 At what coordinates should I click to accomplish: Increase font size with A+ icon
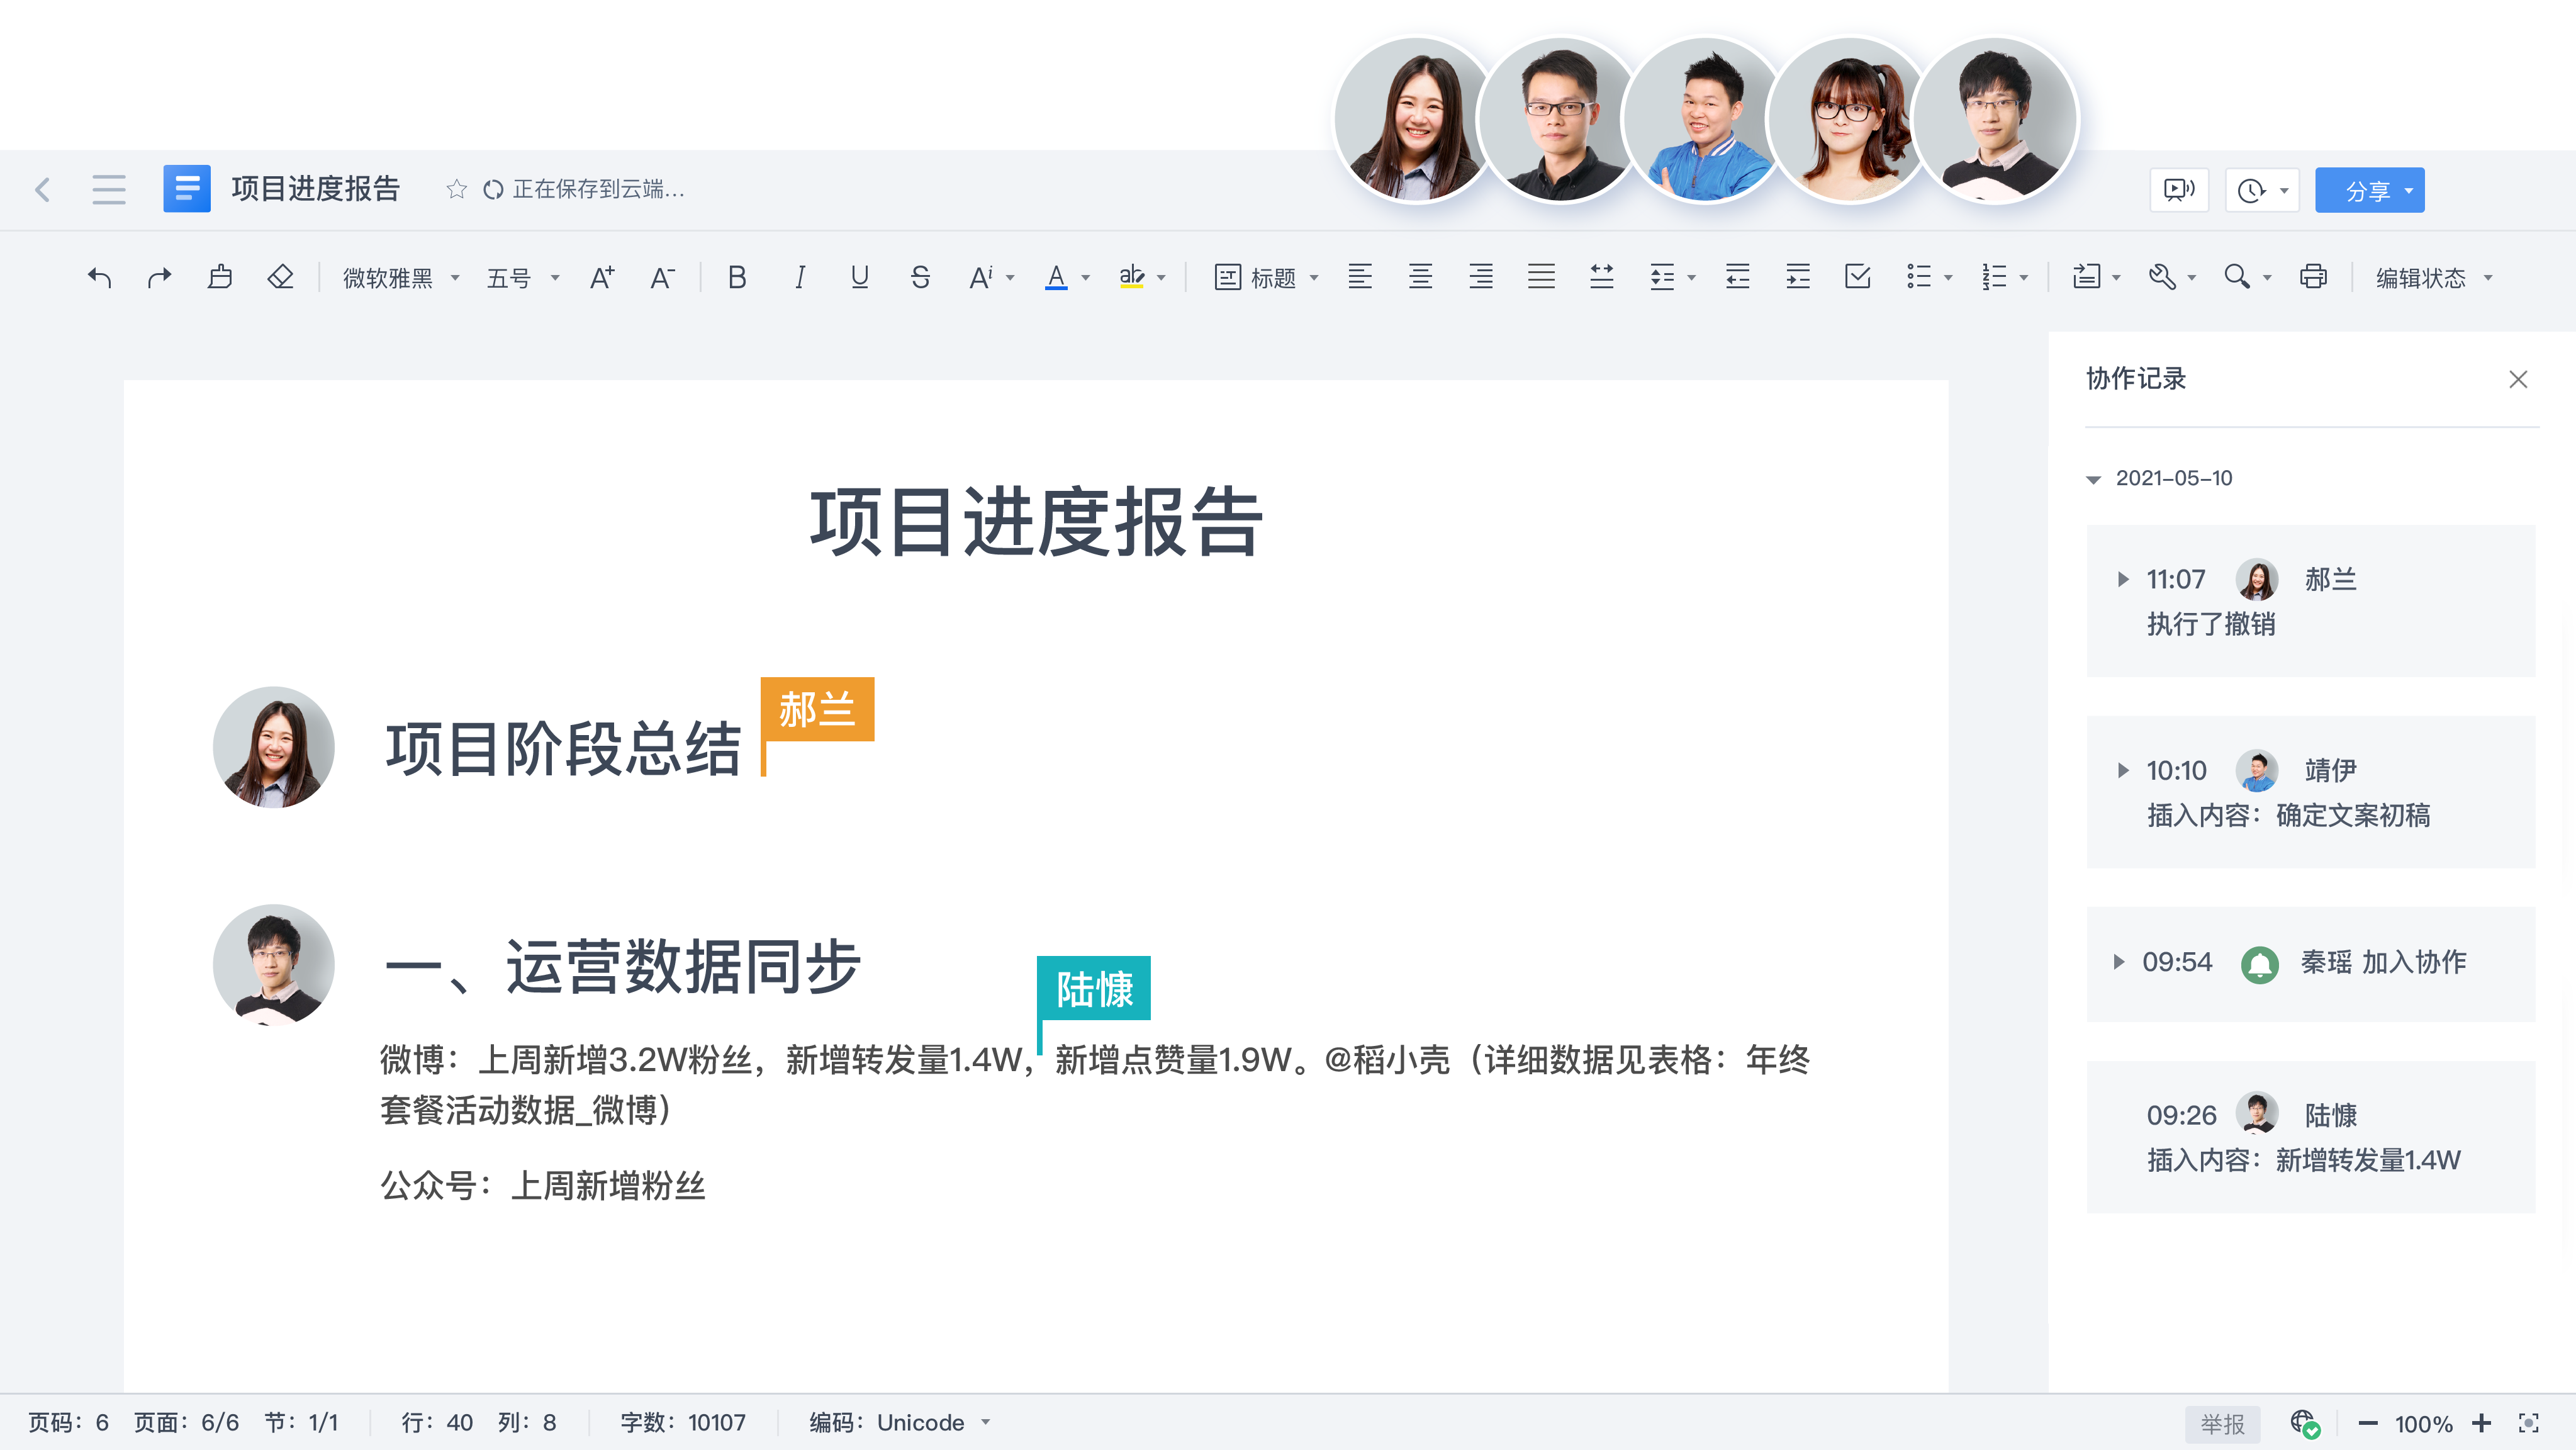click(602, 277)
